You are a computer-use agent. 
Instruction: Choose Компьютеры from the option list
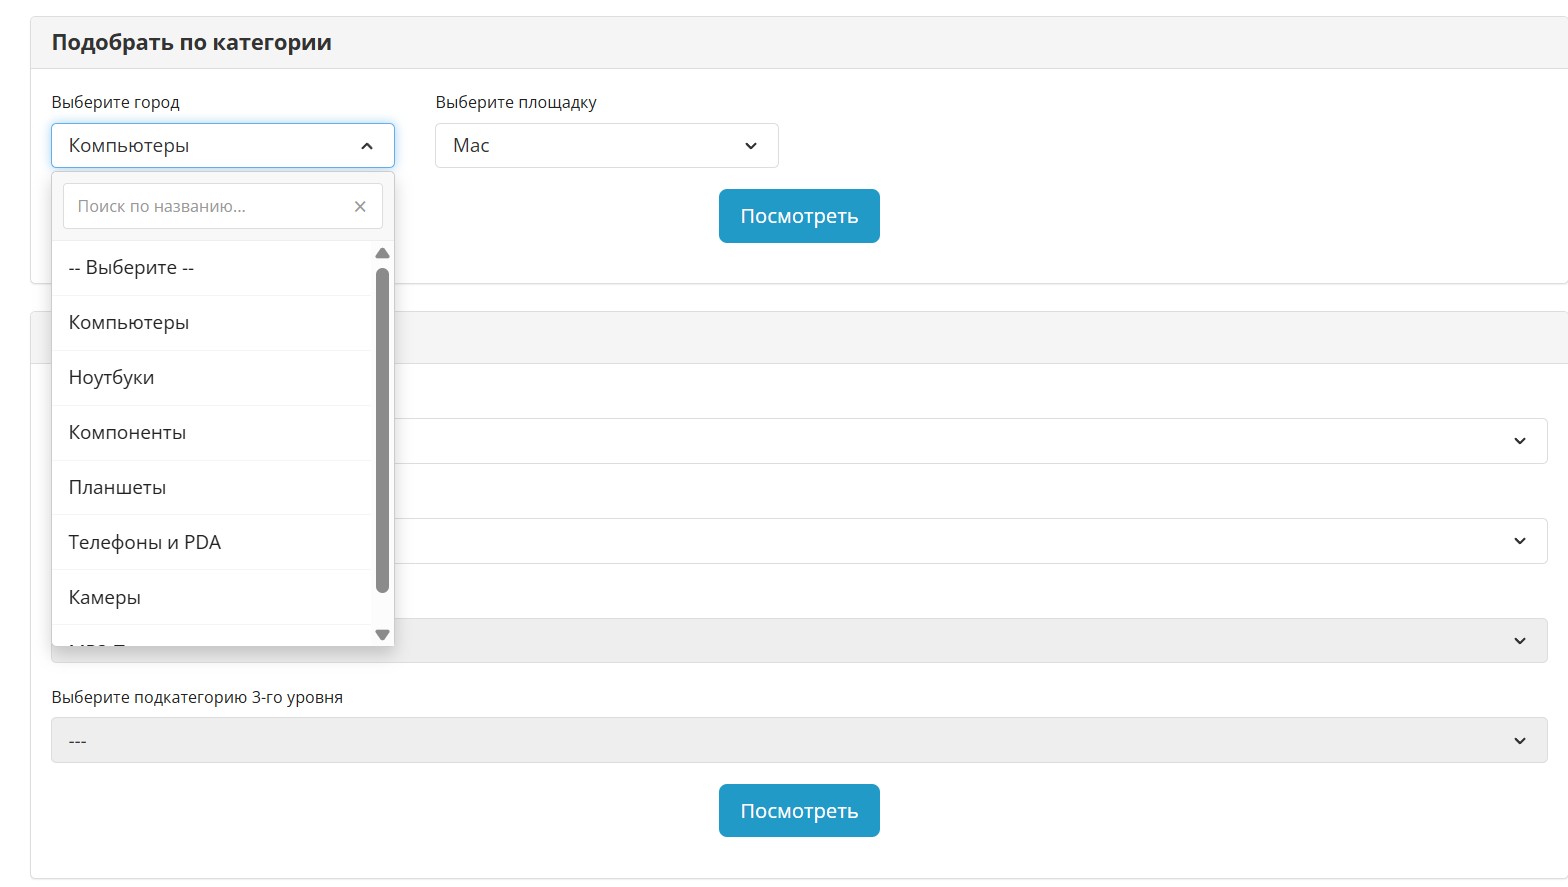[212, 323]
